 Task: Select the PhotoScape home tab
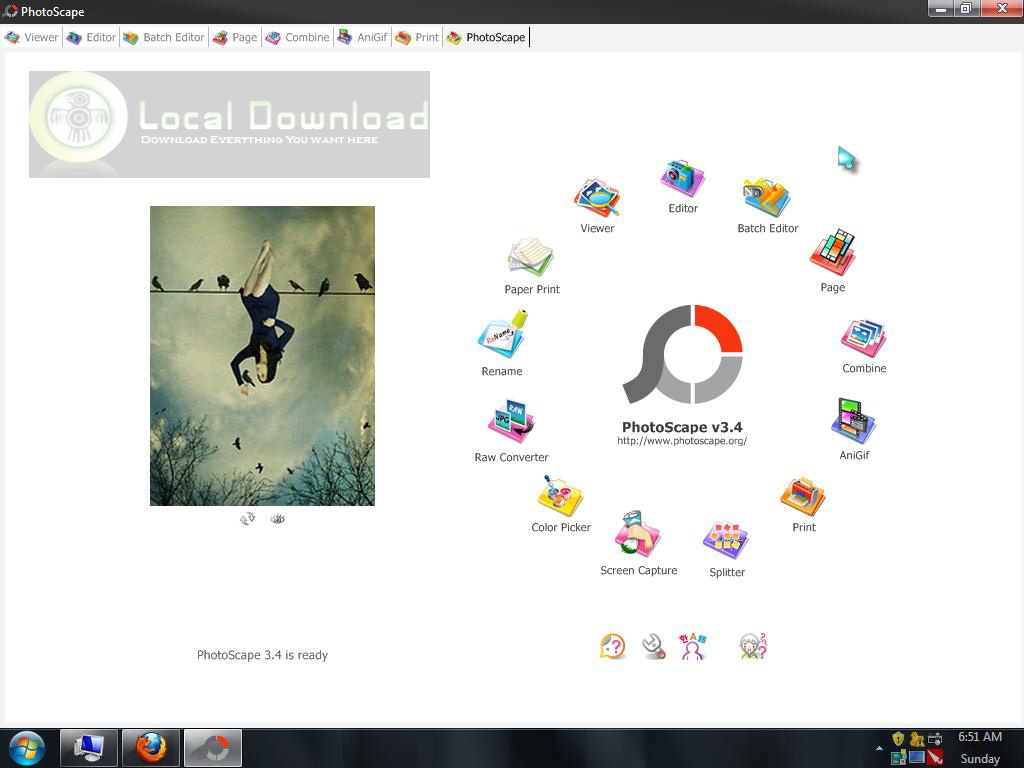(487, 37)
